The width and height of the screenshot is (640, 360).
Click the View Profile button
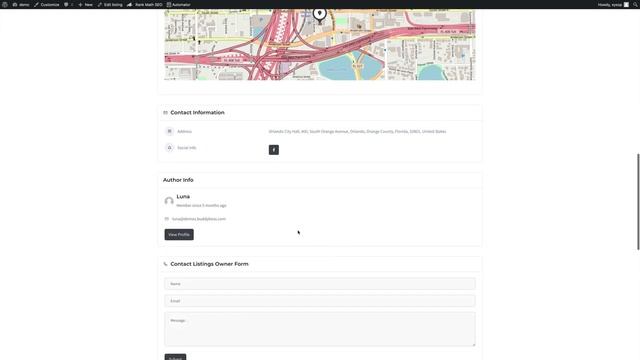(179, 235)
